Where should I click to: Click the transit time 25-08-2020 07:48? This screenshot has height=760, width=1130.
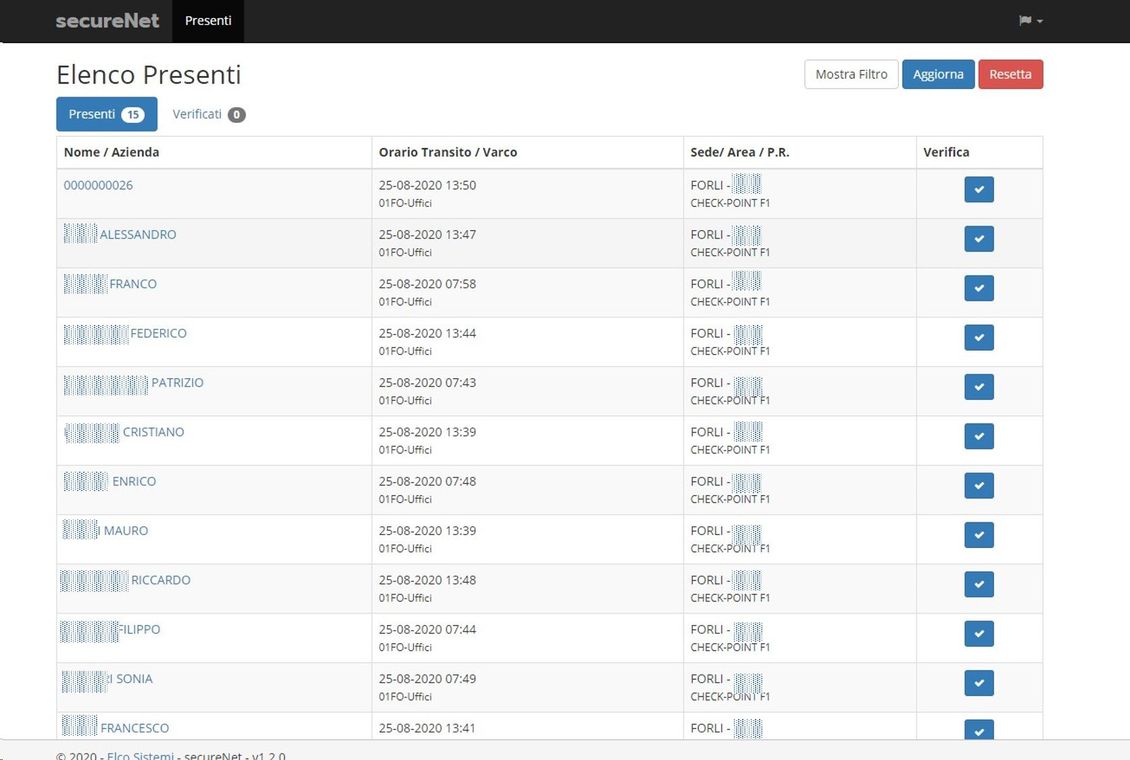[427, 481]
